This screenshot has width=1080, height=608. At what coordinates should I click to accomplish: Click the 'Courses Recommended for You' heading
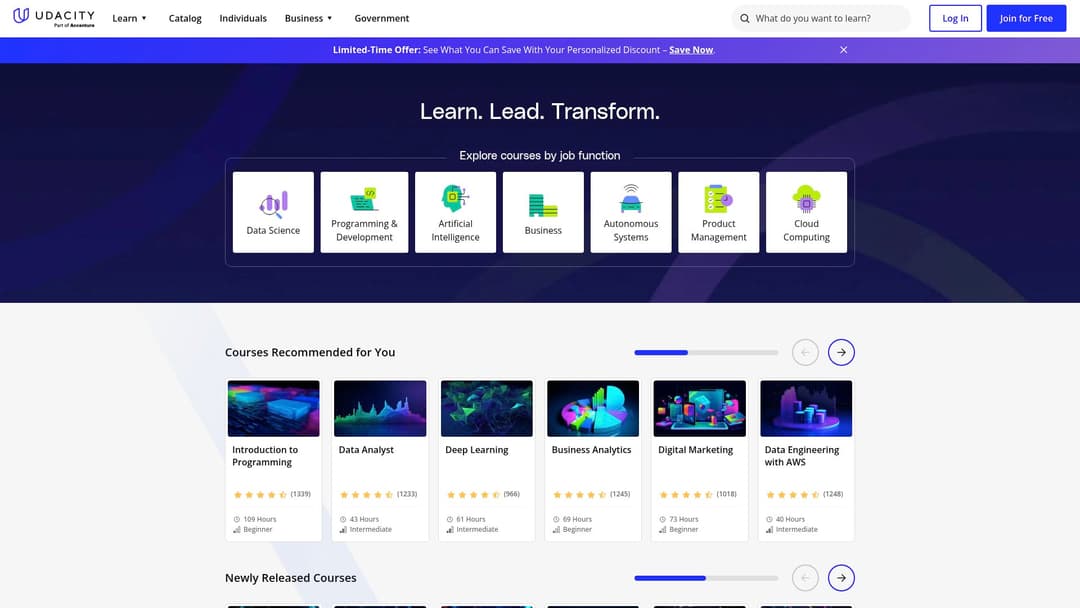point(310,353)
